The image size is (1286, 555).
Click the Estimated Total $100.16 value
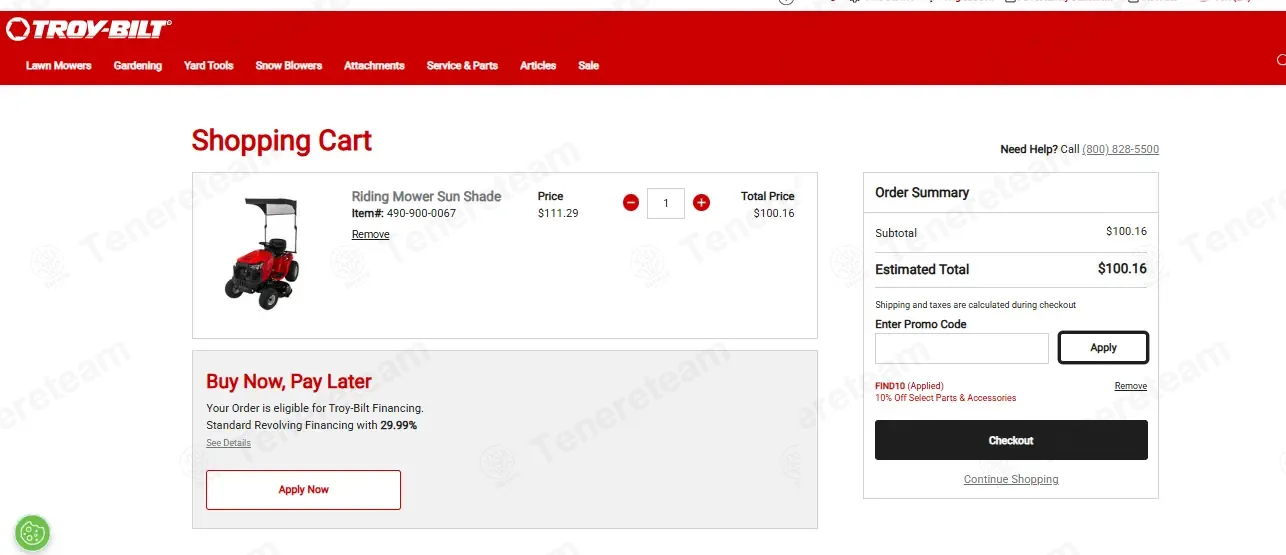[x=1122, y=269]
